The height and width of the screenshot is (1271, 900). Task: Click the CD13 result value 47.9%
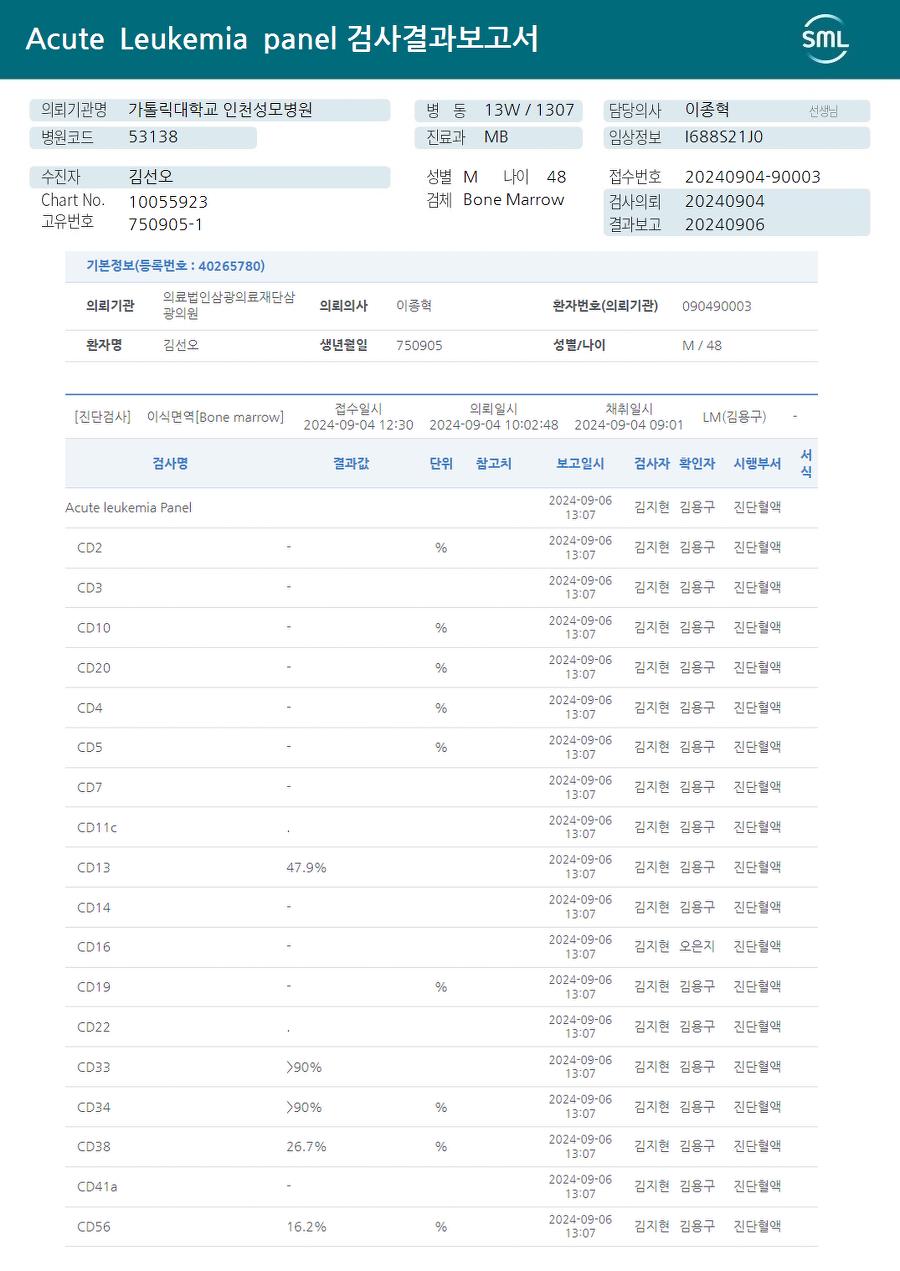tap(306, 867)
